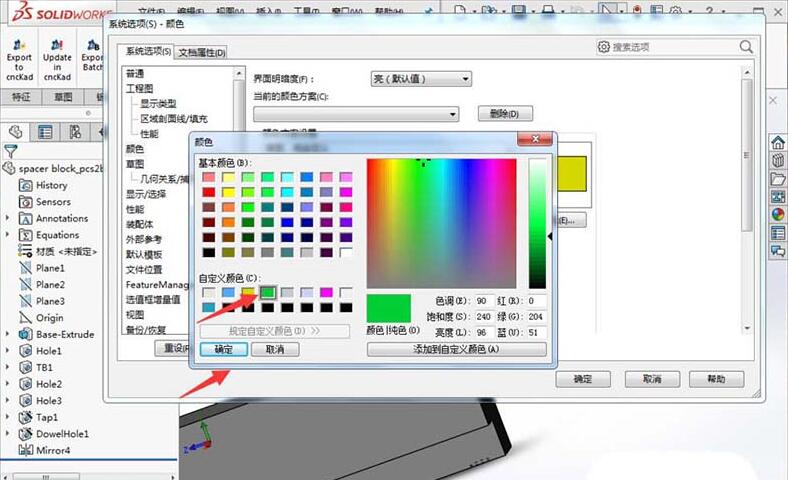Open the 草图 CommandManager tab
788x480 pixels.
tap(63, 97)
